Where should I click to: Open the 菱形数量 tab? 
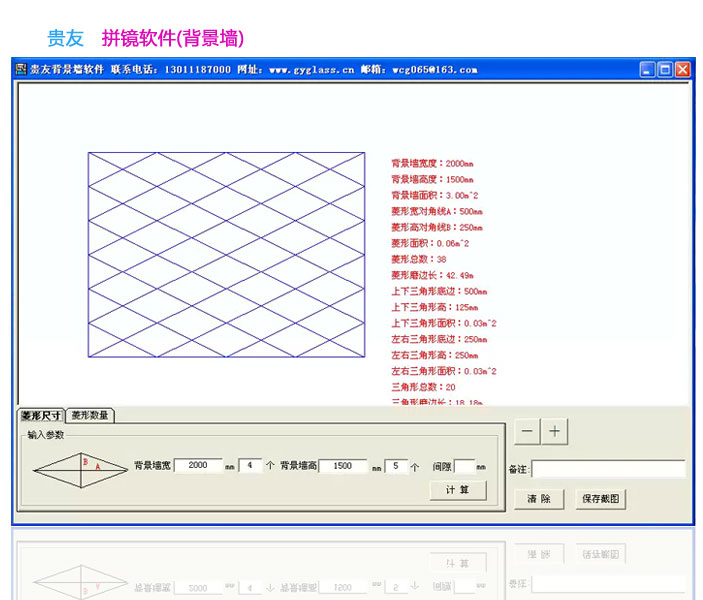tap(90, 415)
